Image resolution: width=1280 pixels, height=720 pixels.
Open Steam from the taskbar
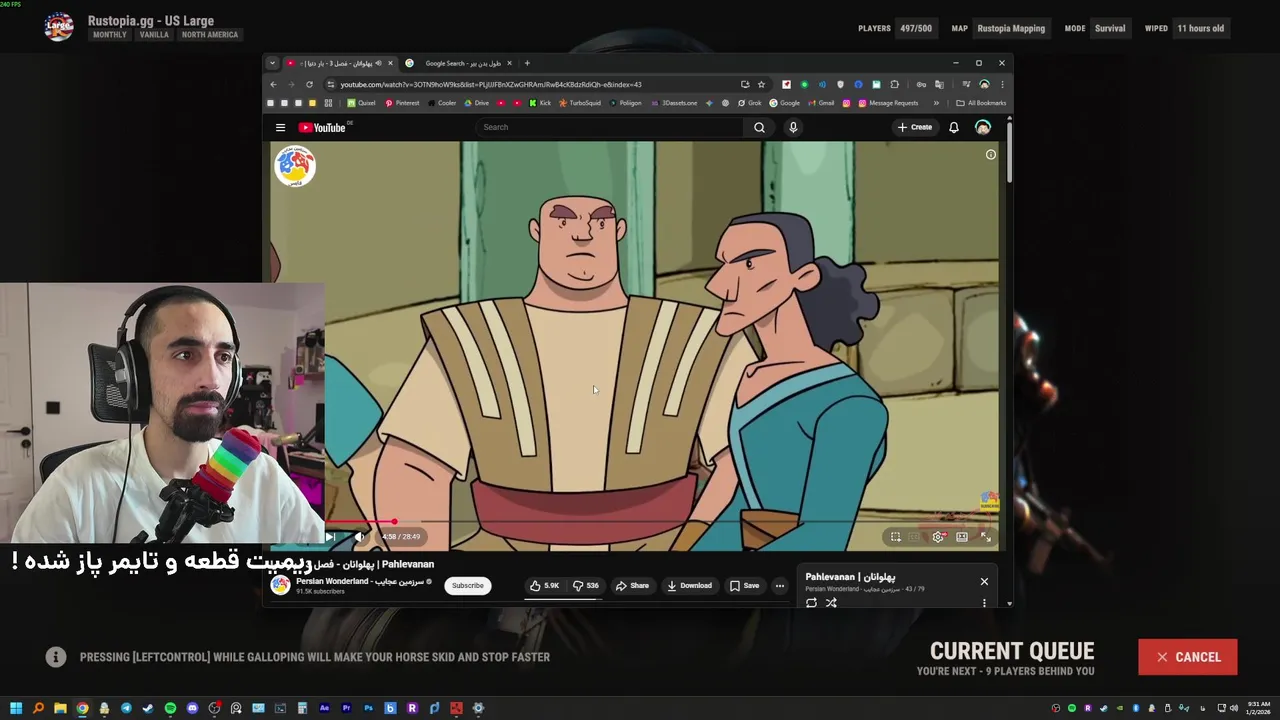click(x=148, y=708)
